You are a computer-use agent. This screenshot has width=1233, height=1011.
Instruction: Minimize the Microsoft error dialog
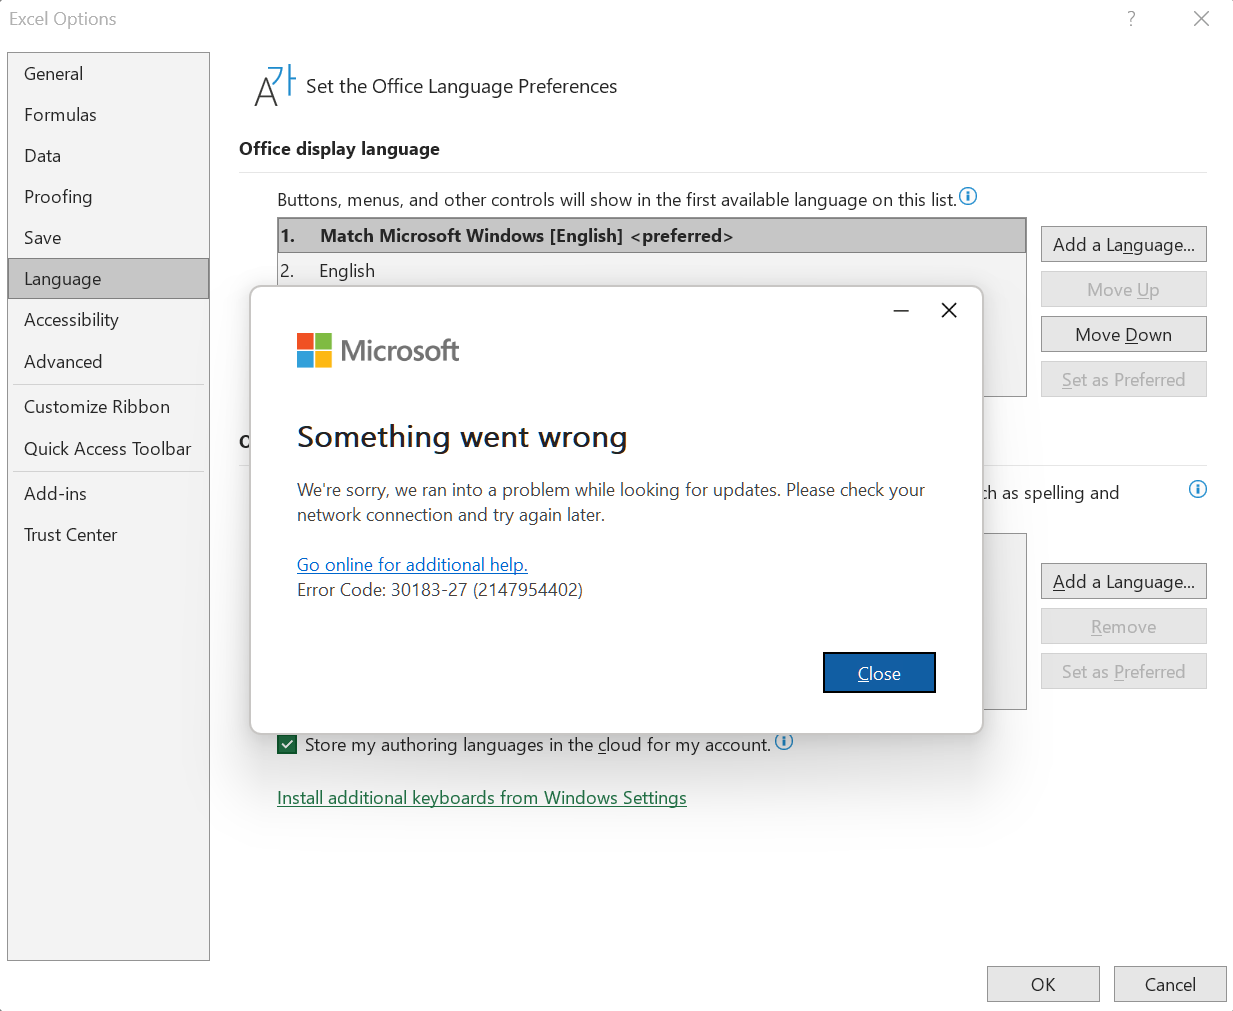pos(901,311)
